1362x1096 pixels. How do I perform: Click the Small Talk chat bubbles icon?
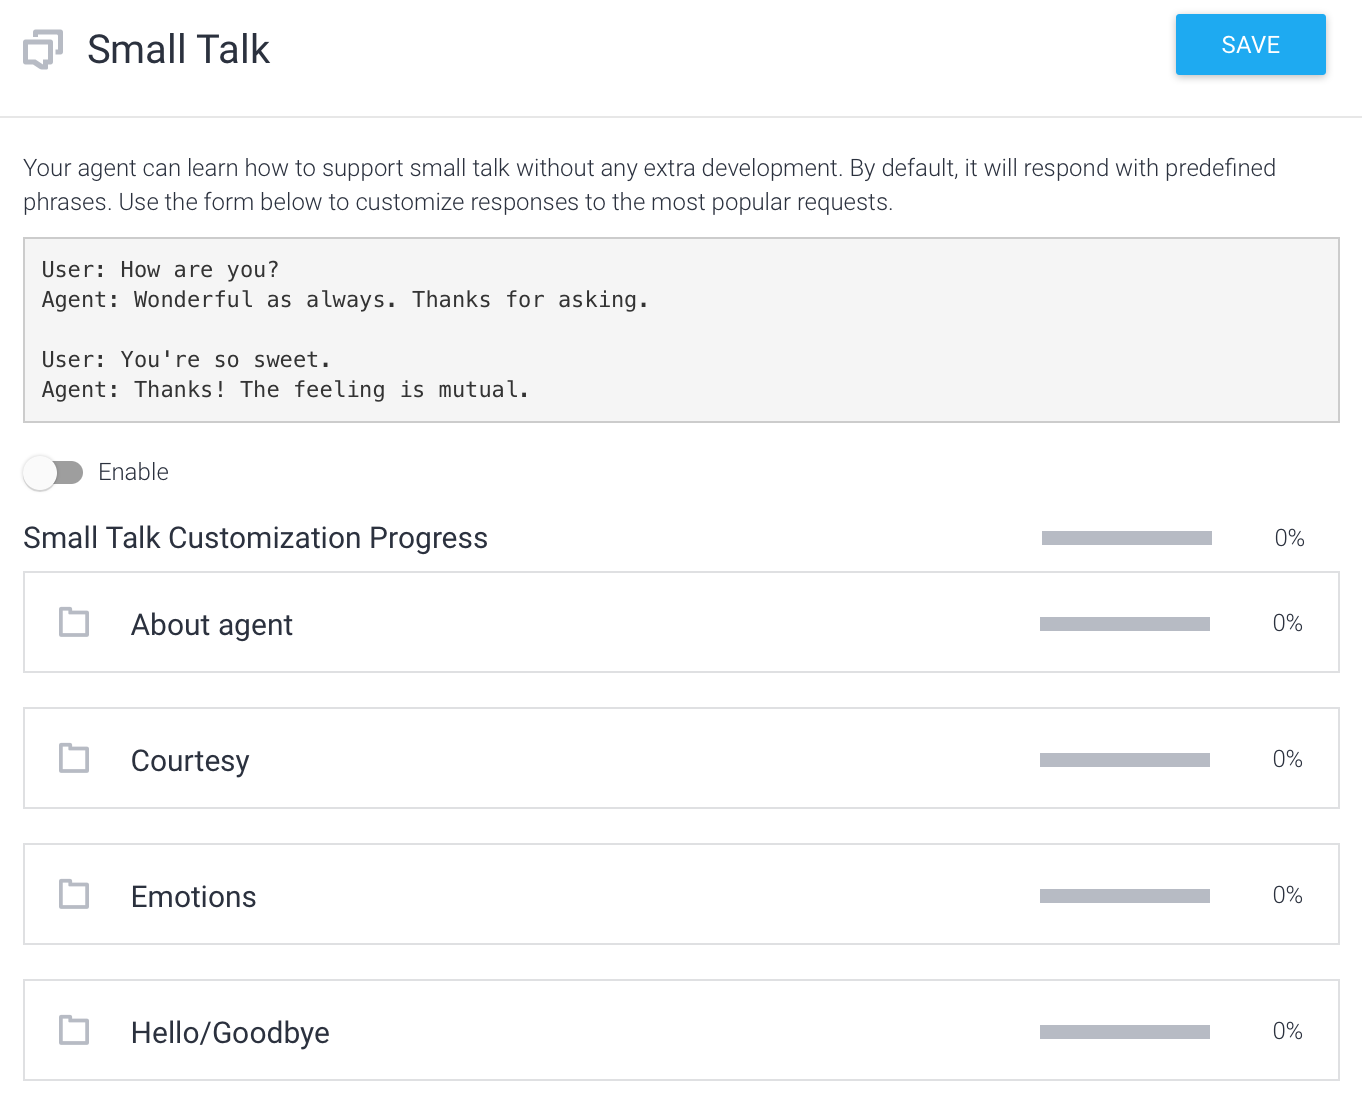coord(43,49)
